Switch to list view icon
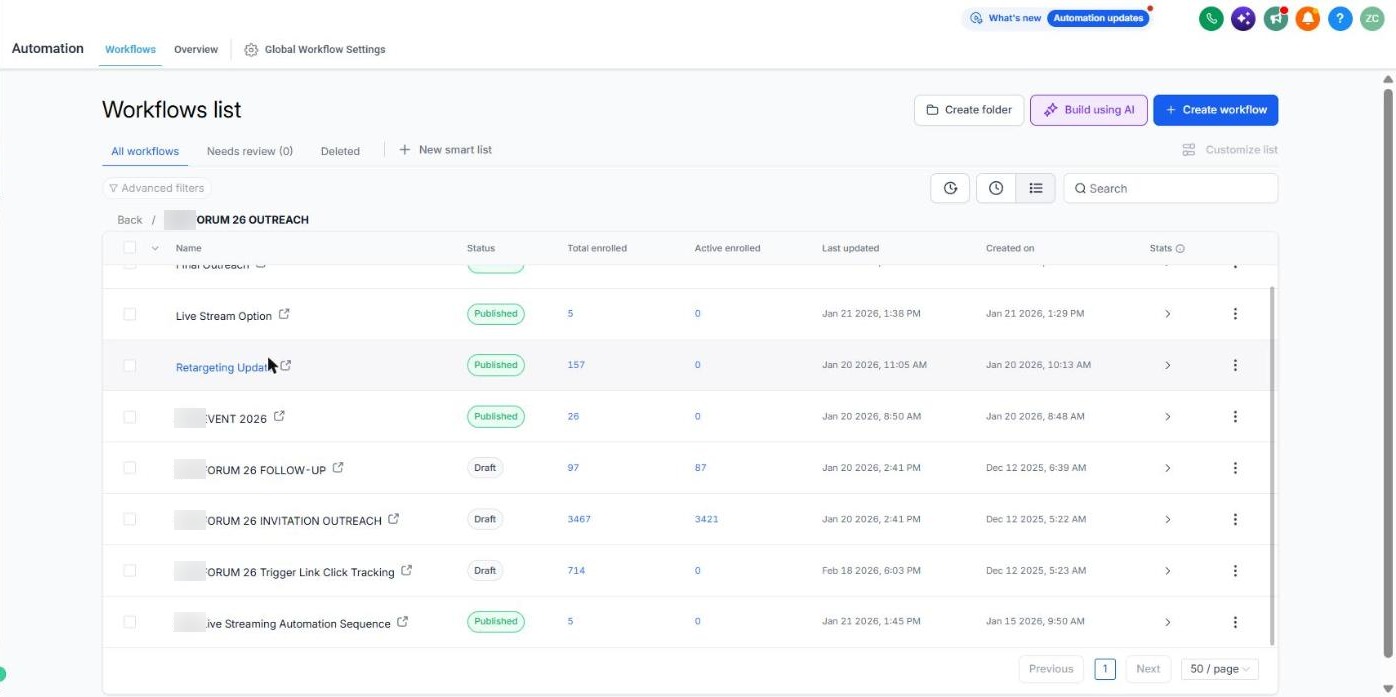 pyautogui.click(x=1036, y=188)
